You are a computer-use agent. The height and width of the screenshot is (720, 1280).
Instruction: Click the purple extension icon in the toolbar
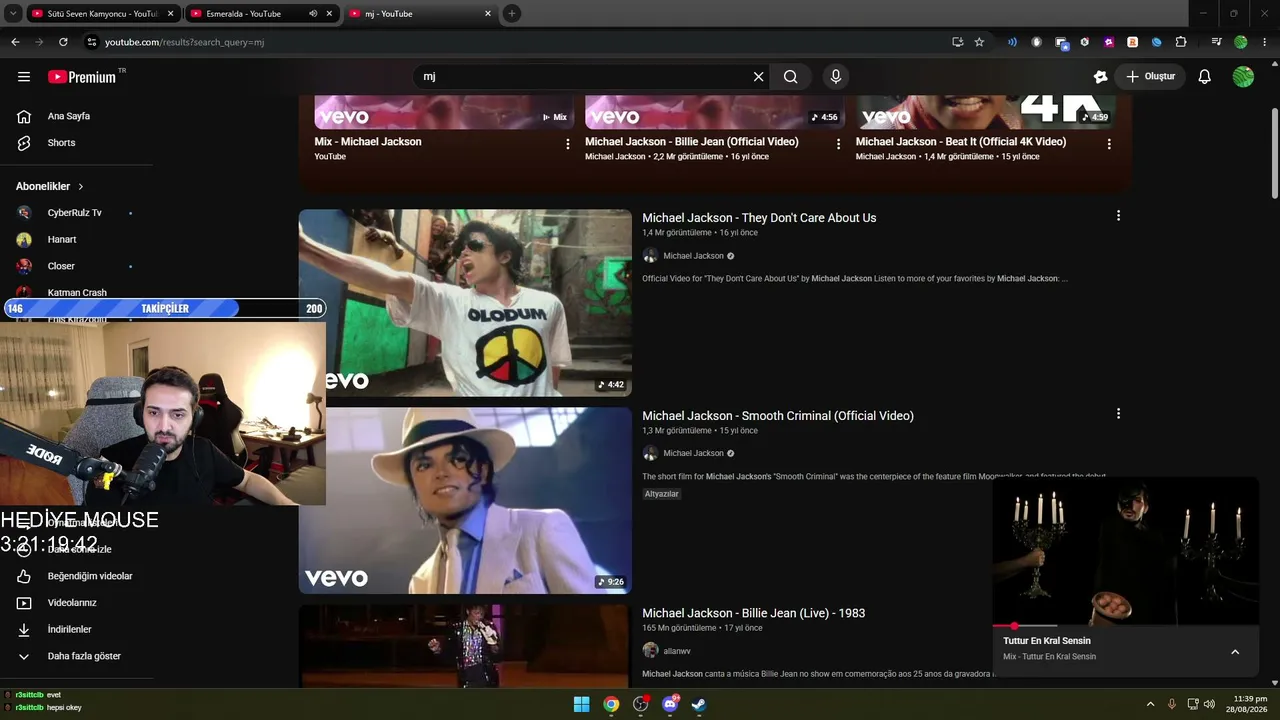coord(1109,42)
